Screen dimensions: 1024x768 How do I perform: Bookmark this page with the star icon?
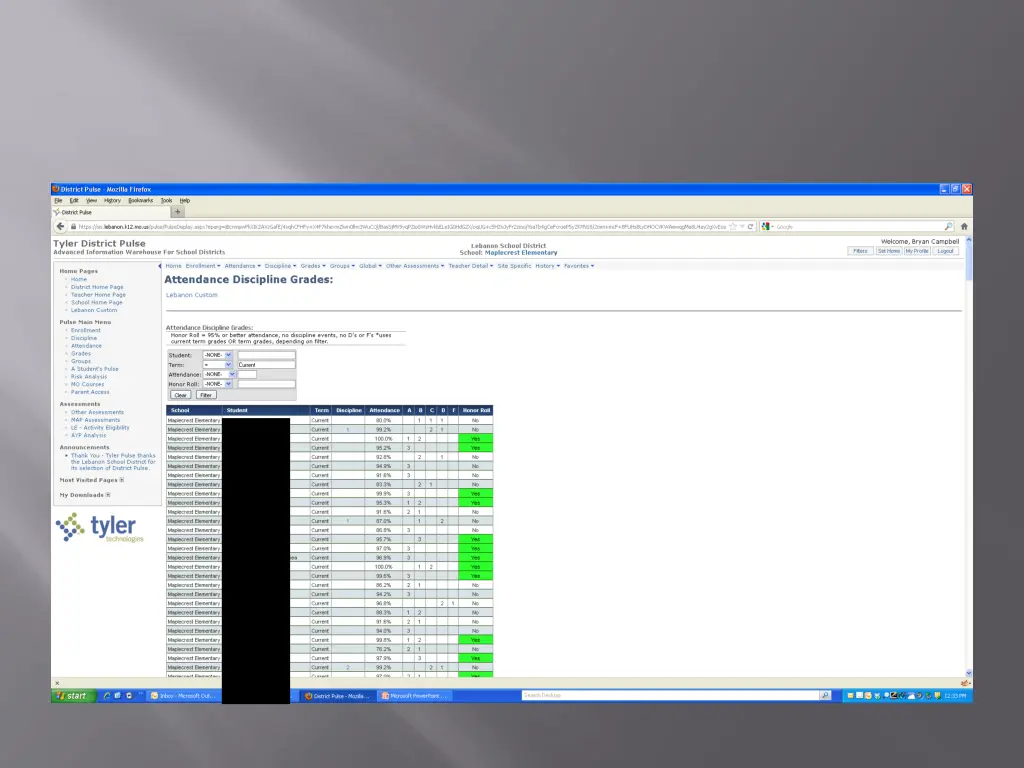(x=733, y=227)
